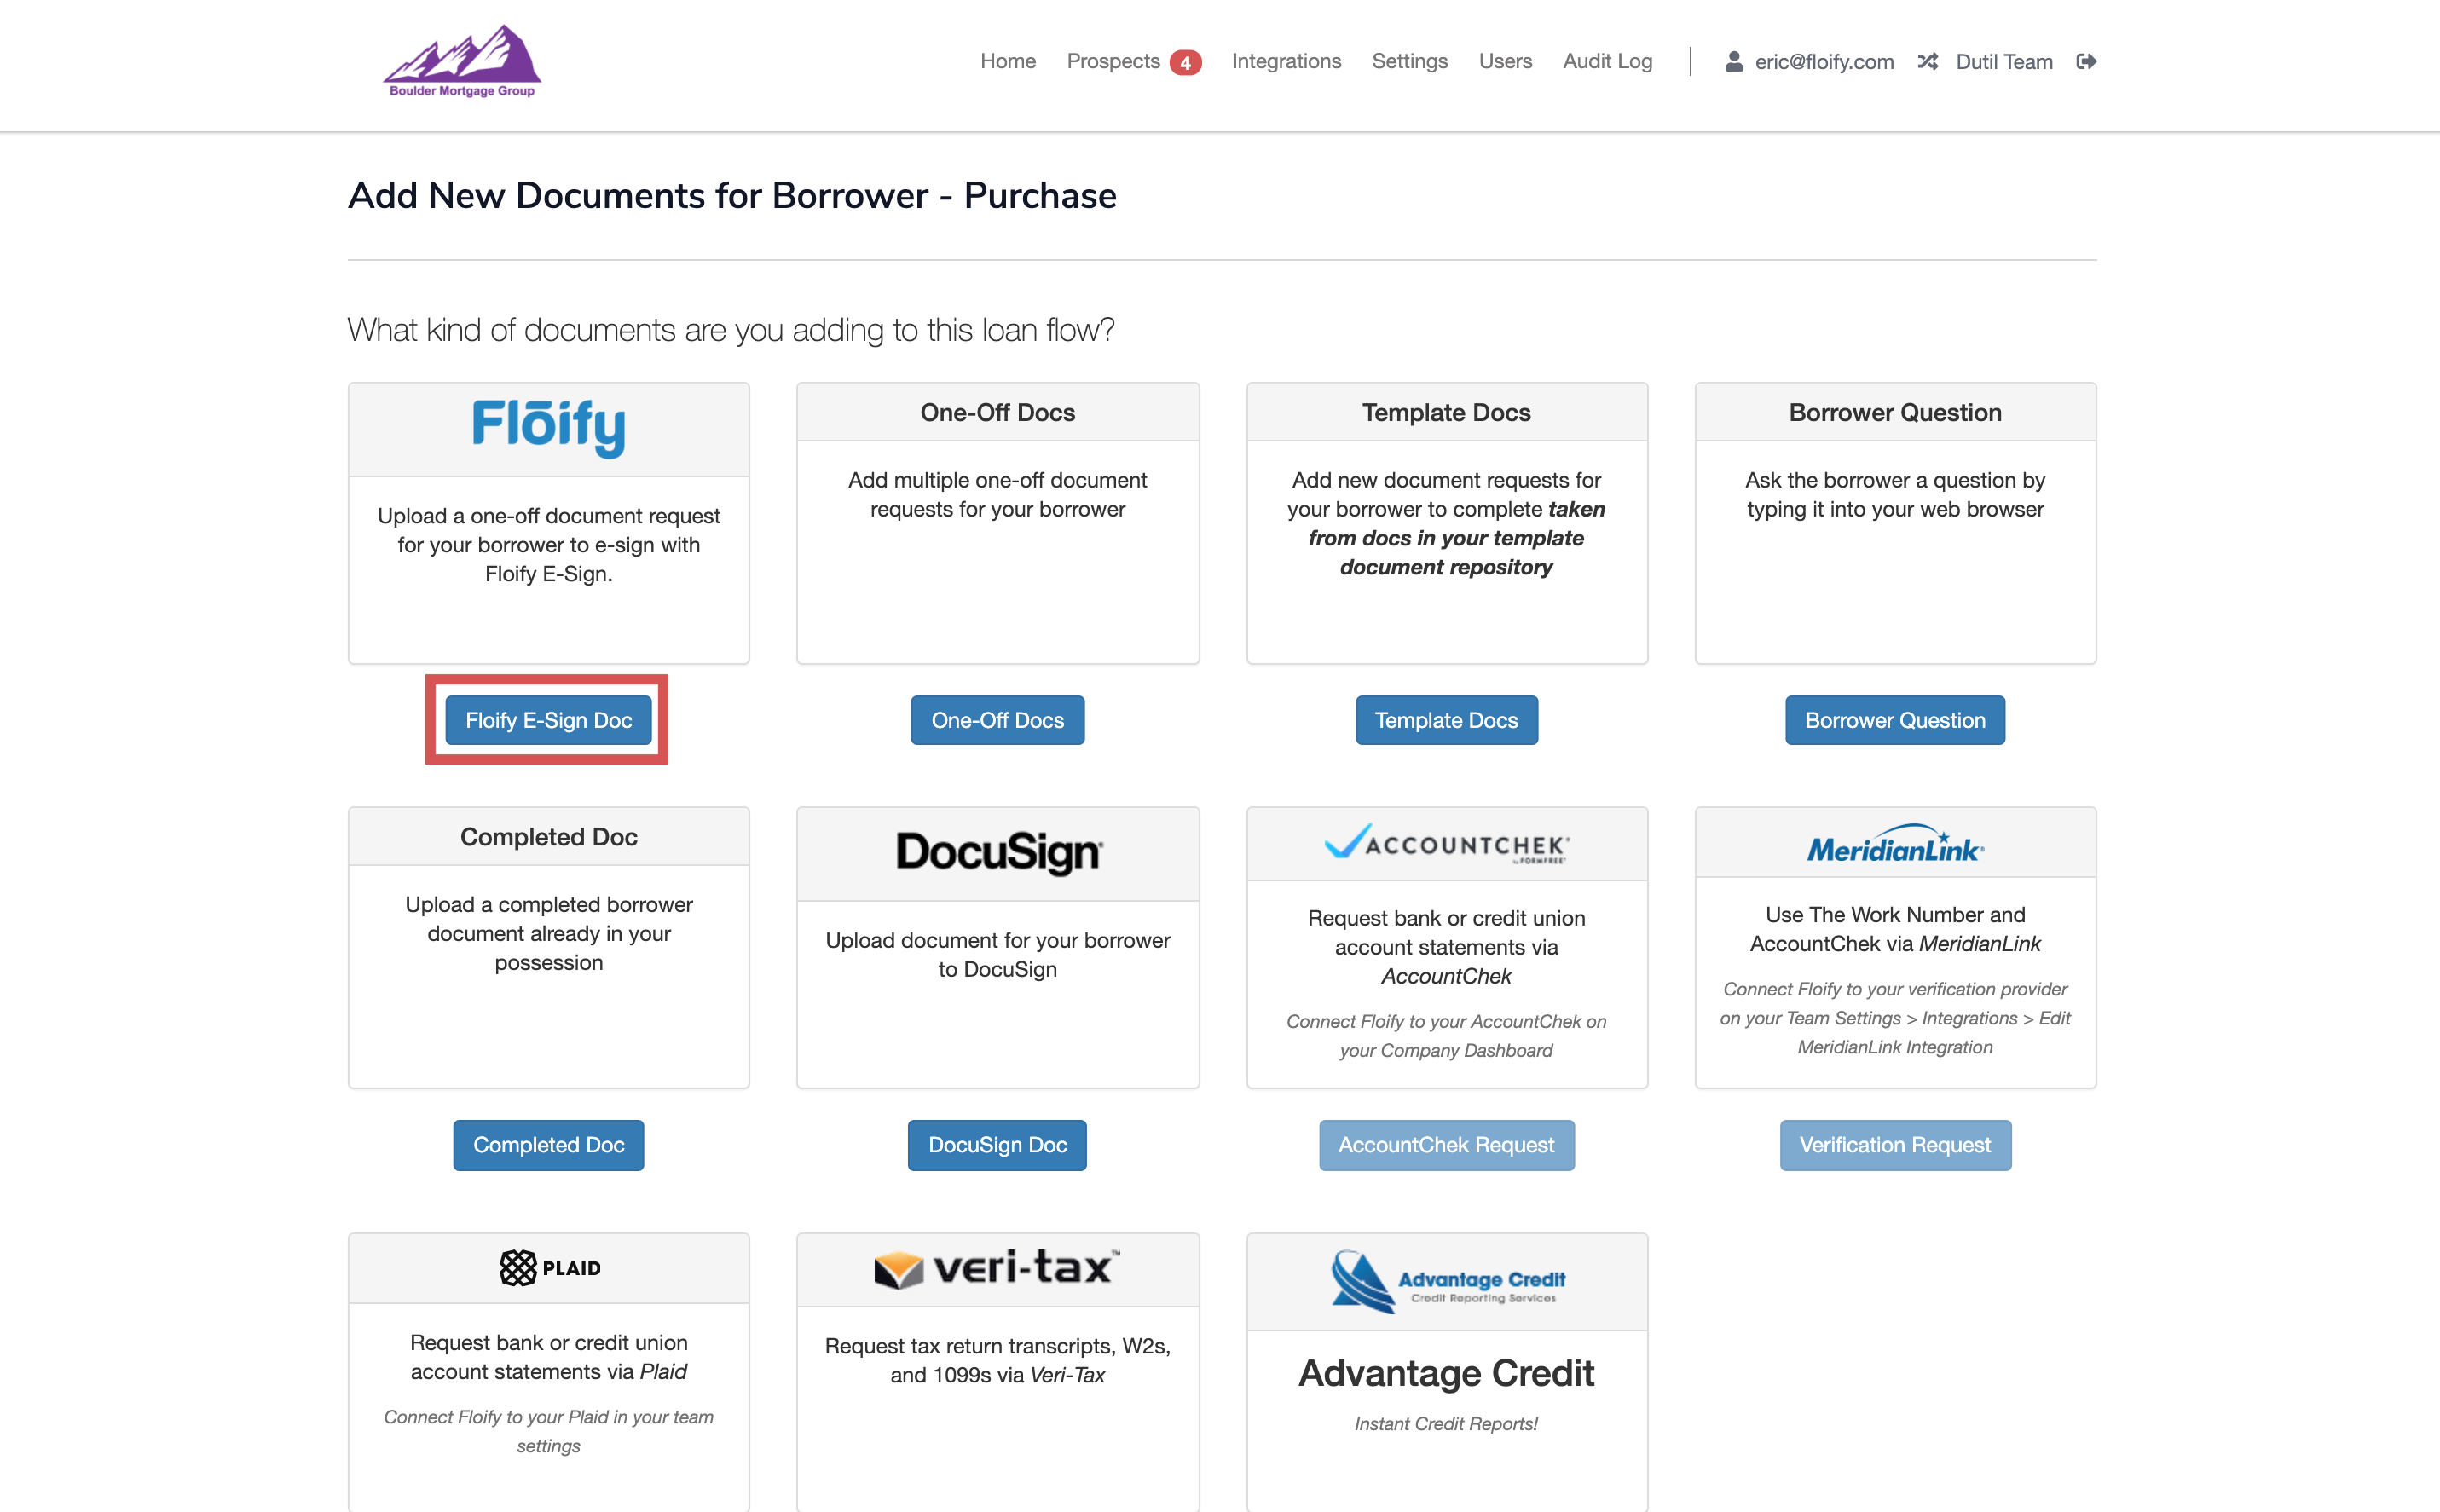The width and height of the screenshot is (2440, 1512).
Task: Click the Boulder Mortgage Group logo
Action: (462, 62)
